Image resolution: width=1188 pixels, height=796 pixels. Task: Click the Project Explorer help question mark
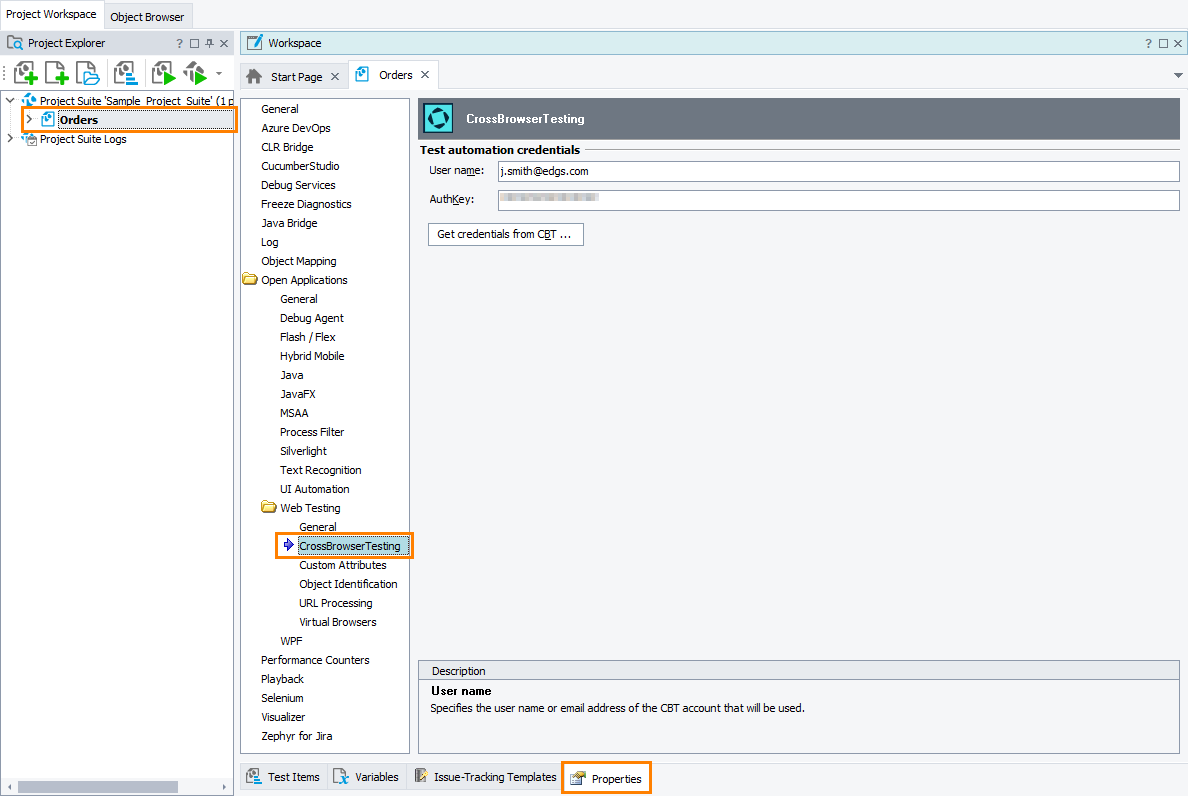180,43
